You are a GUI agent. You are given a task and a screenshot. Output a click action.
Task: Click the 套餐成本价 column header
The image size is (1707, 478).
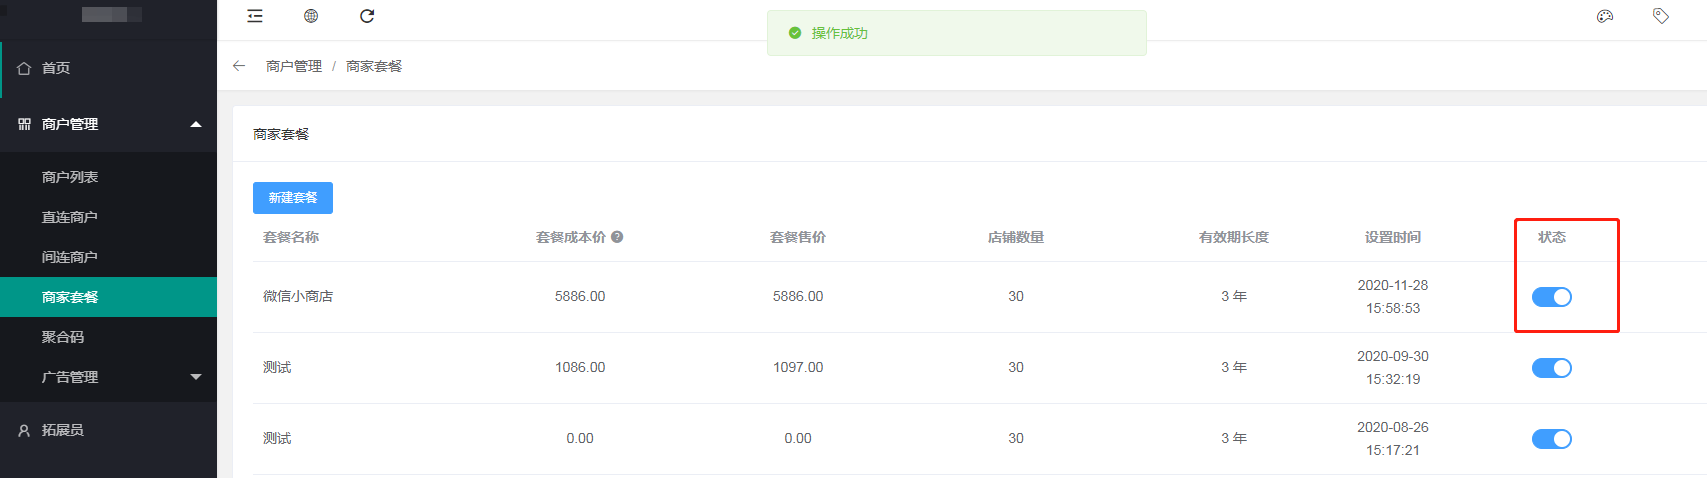(571, 237)
